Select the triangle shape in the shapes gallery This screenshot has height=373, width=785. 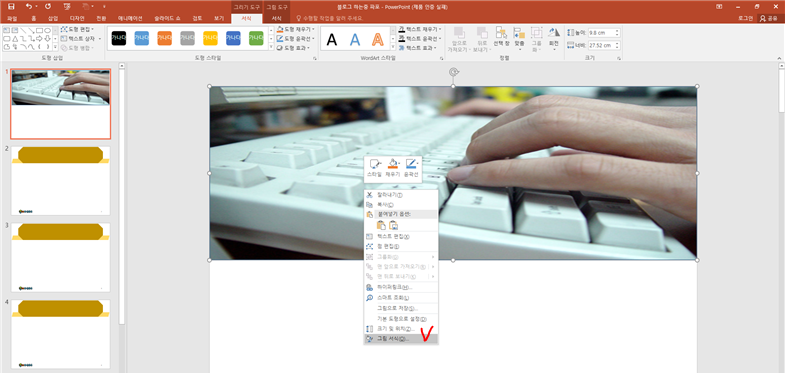pos(14,39)
